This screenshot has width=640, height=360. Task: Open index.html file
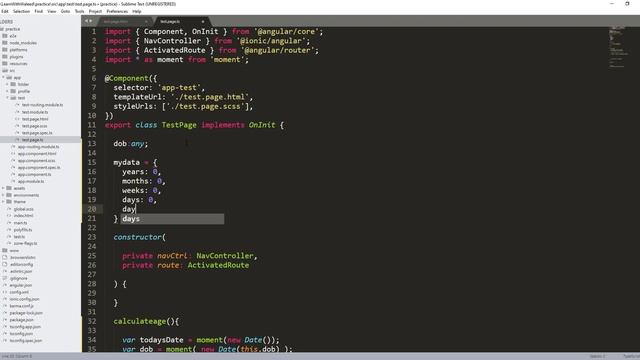click(x=23, y=216)
